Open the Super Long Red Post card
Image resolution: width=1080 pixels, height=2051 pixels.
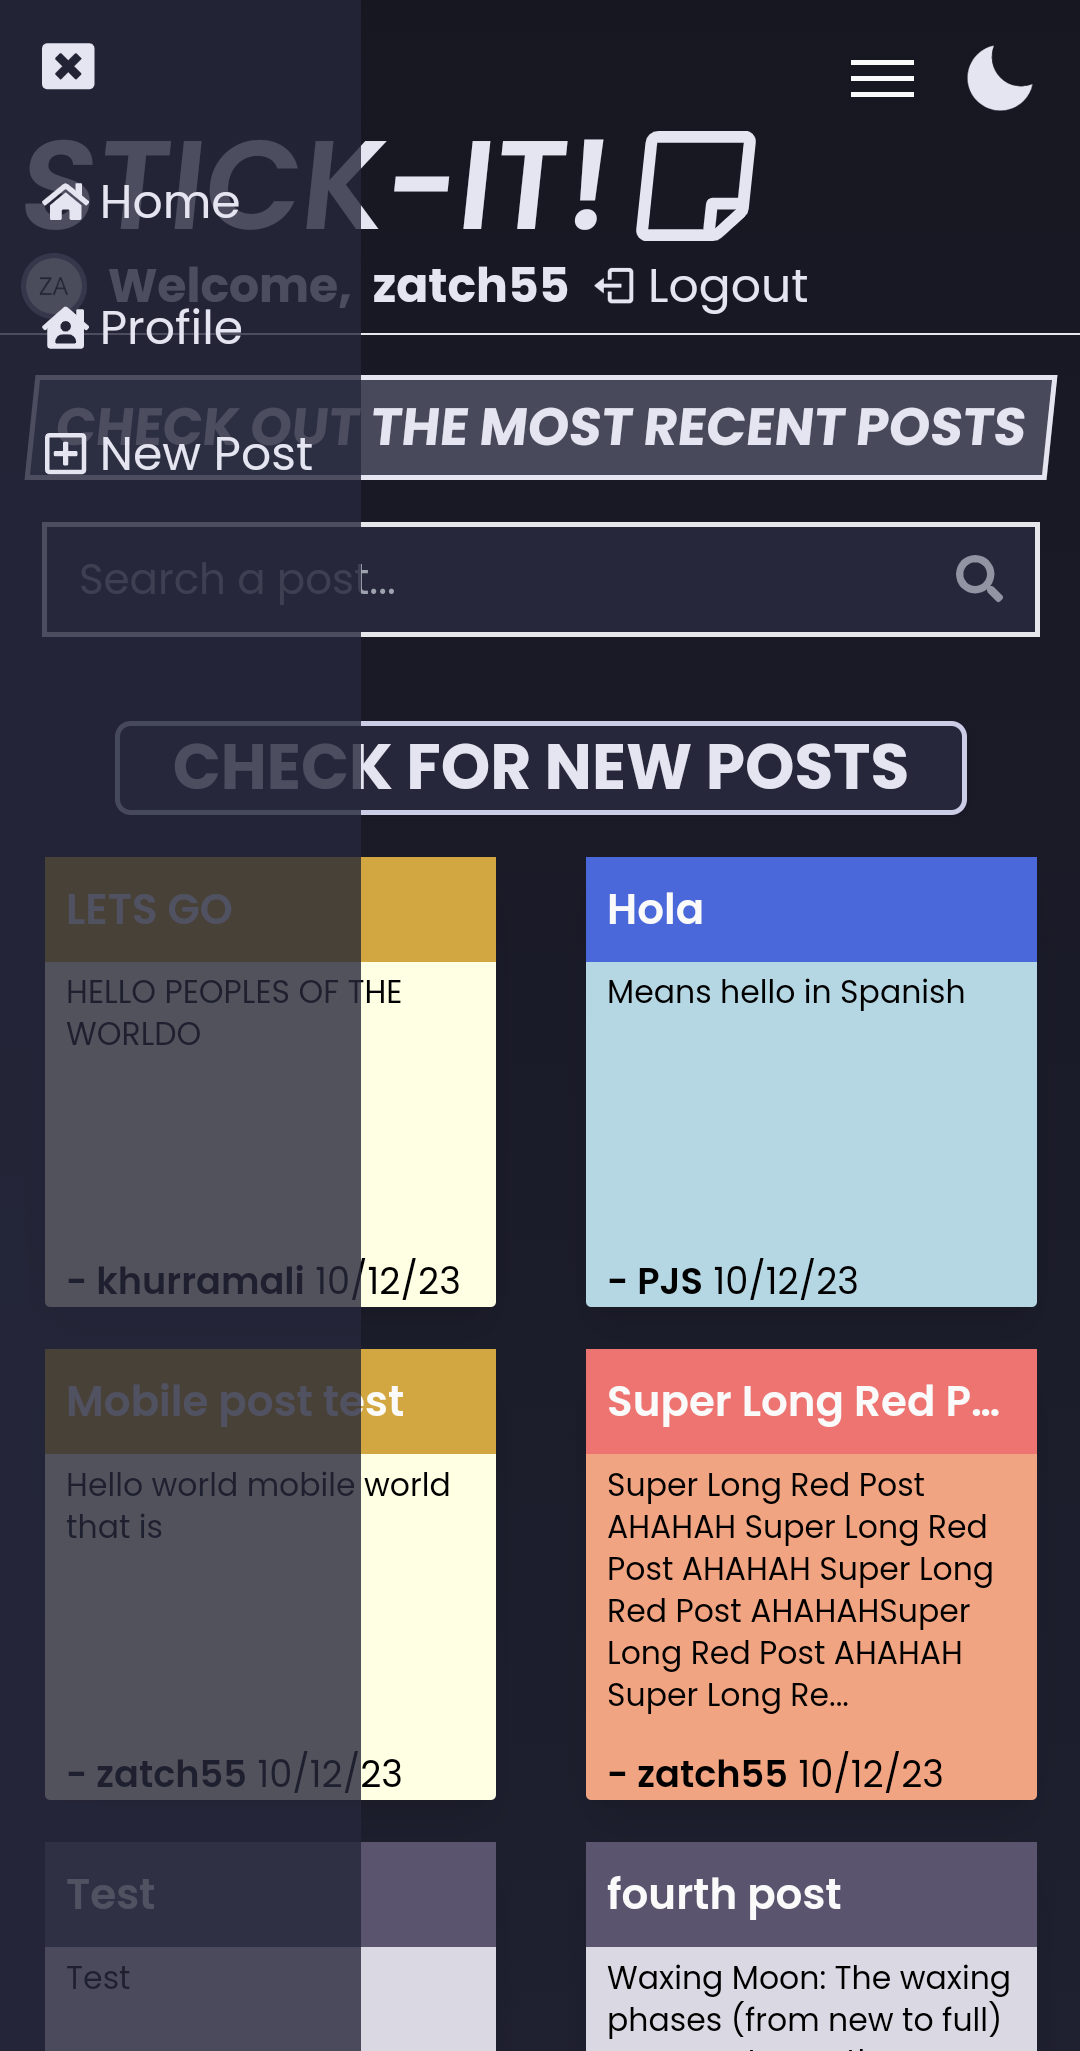pos(811,1574)
